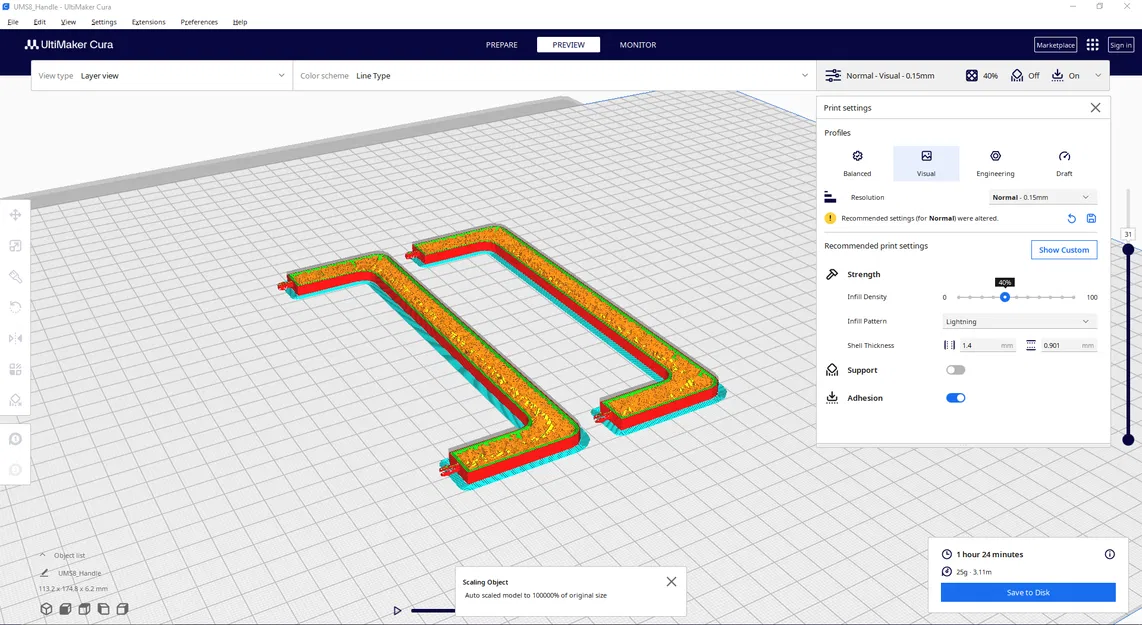Open the Settings menu
The image size is (1142, 625).
(104, 22)
